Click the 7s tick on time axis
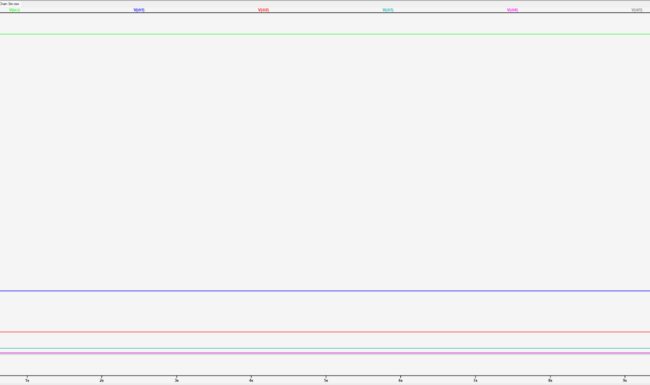Screen dimensions: 650x385 tap(475, 380)
